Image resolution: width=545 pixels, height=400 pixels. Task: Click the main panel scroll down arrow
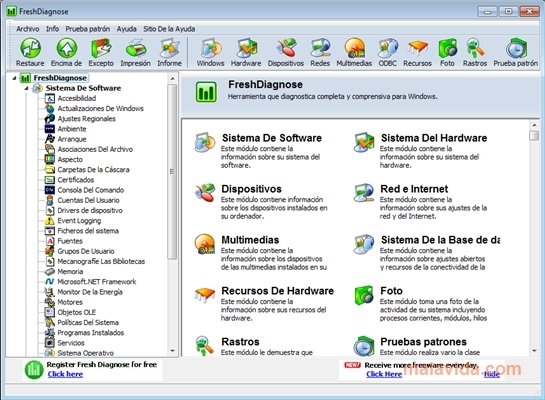point(534,351)
